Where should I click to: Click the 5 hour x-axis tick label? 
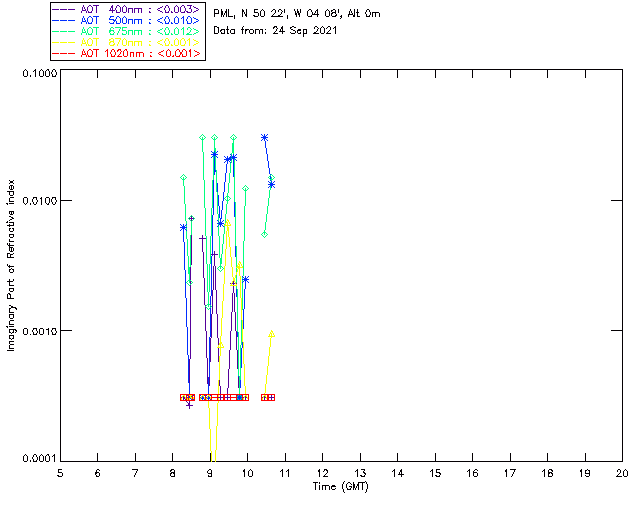tap(60, 473)
